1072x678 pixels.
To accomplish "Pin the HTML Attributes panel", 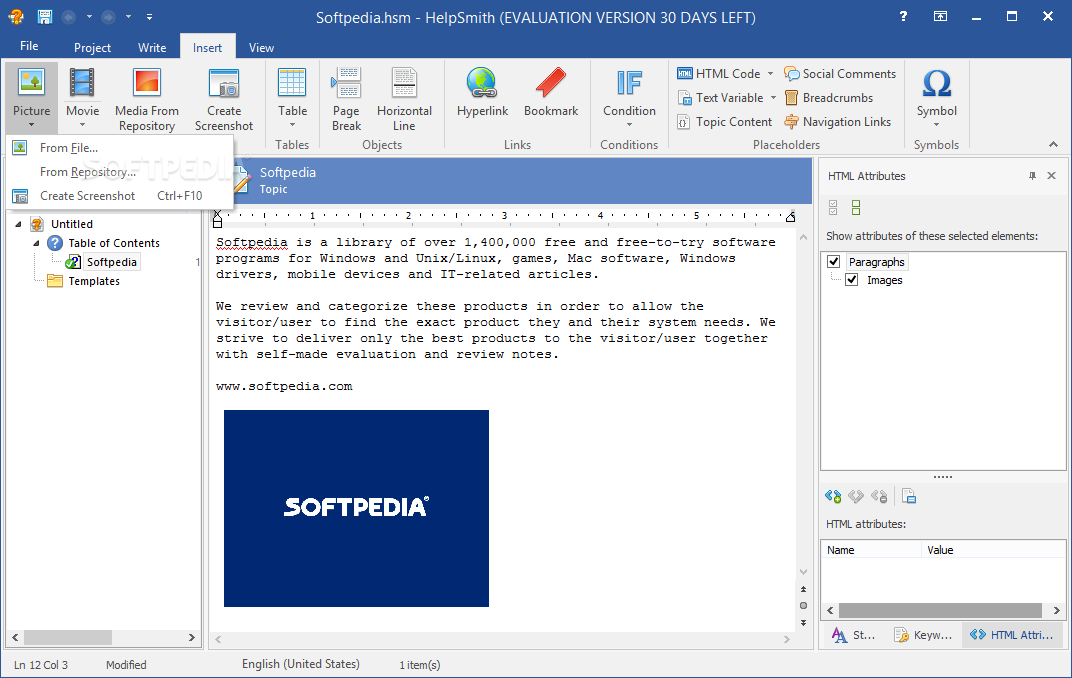I will tap(1032, 176).
